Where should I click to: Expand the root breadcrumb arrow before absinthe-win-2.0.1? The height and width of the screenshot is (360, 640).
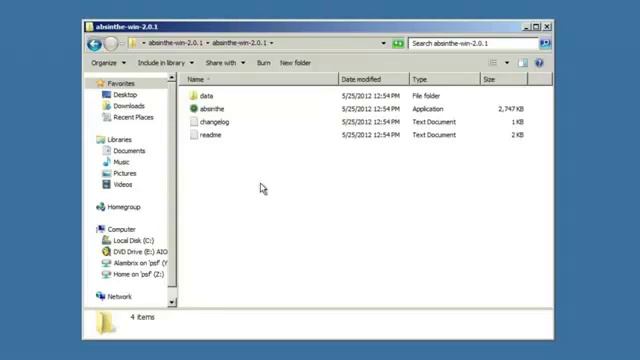pos(143,43)
